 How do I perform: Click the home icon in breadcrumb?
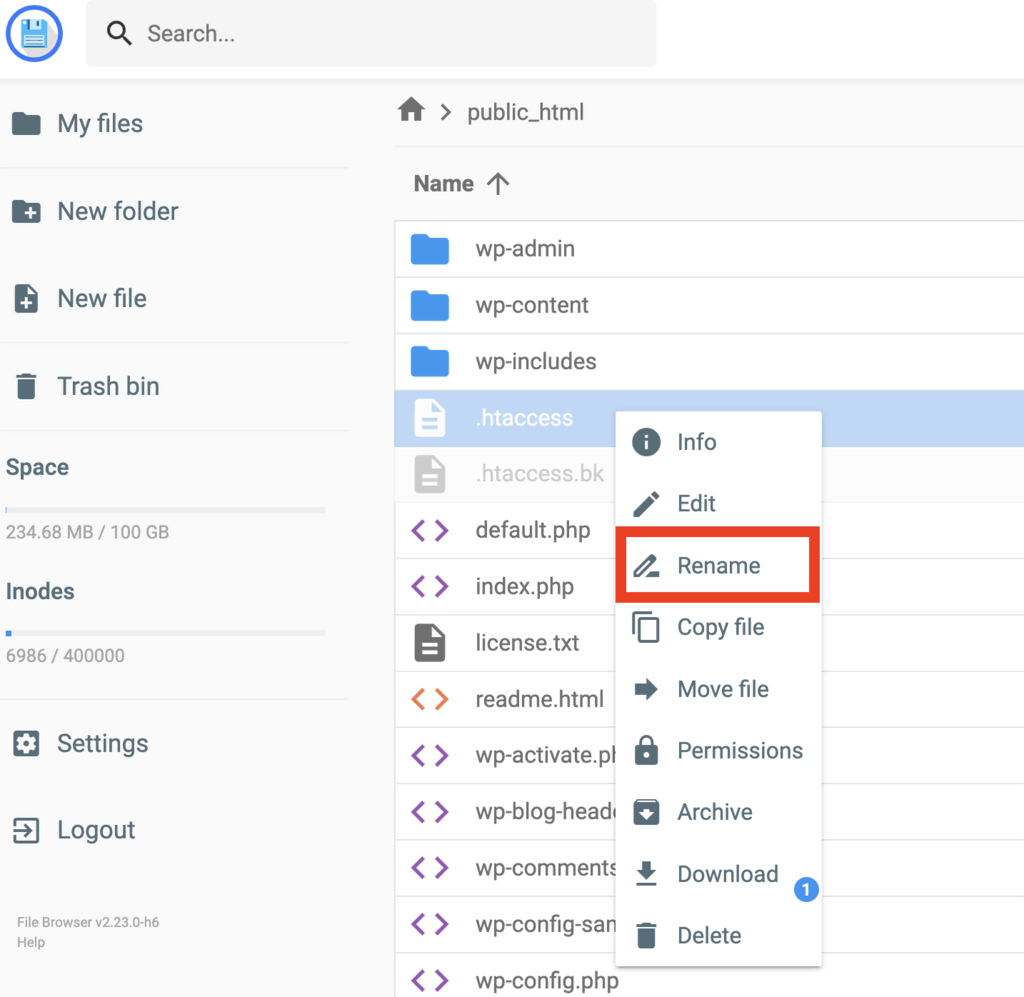click(x=411, y=111)
